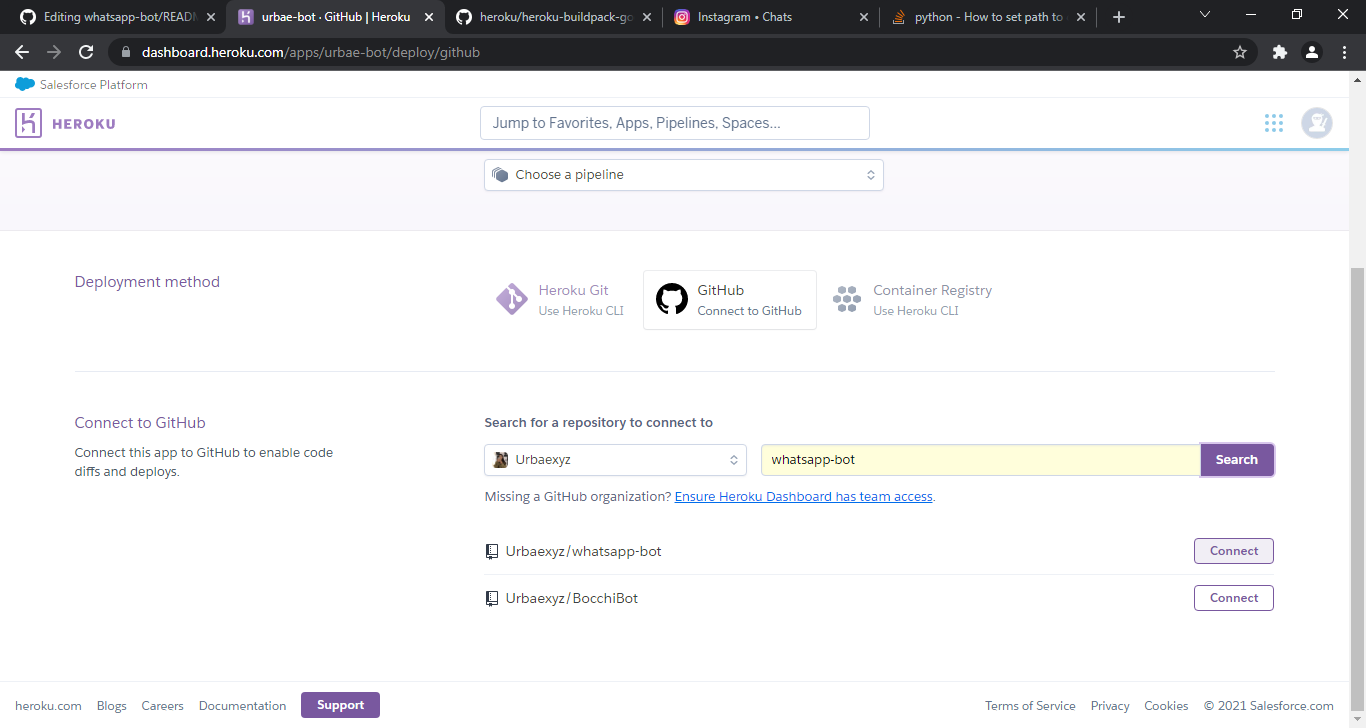
Task: Click the repository name search field
Action: pyautogui.click(x=980, y=460)
